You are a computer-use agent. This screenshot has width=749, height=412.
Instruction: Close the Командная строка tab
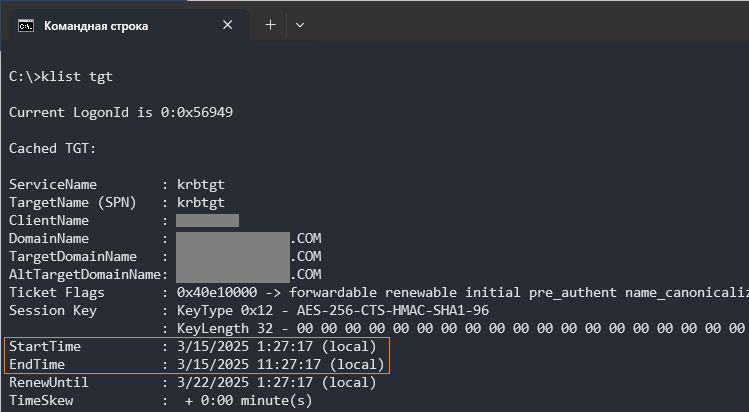click(x=227, y=25)
